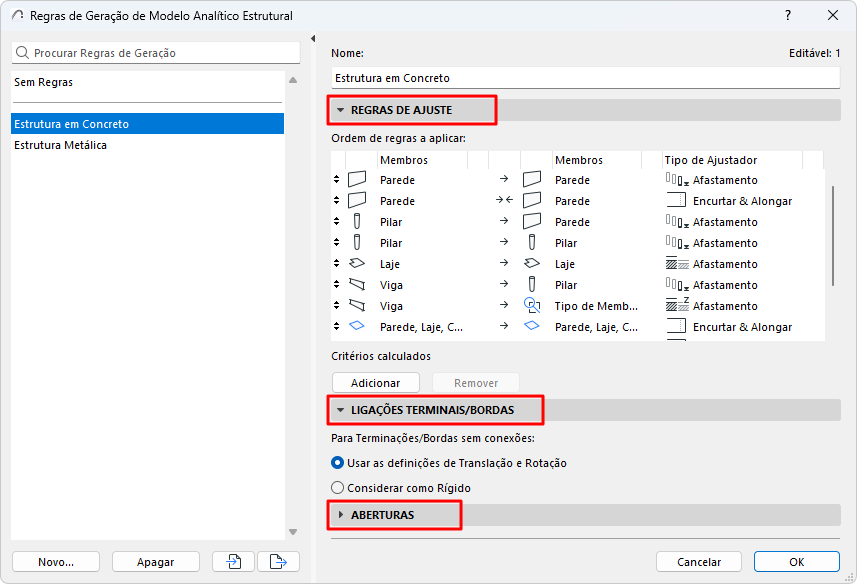Expand the Aberturas section
The width and height of the screenshot is (857, 584).
pyautogui.click(x=341, y=515)
